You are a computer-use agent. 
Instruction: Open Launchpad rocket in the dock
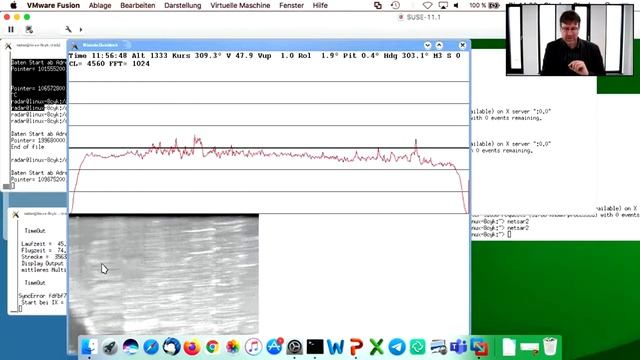(x=110, y=347)
